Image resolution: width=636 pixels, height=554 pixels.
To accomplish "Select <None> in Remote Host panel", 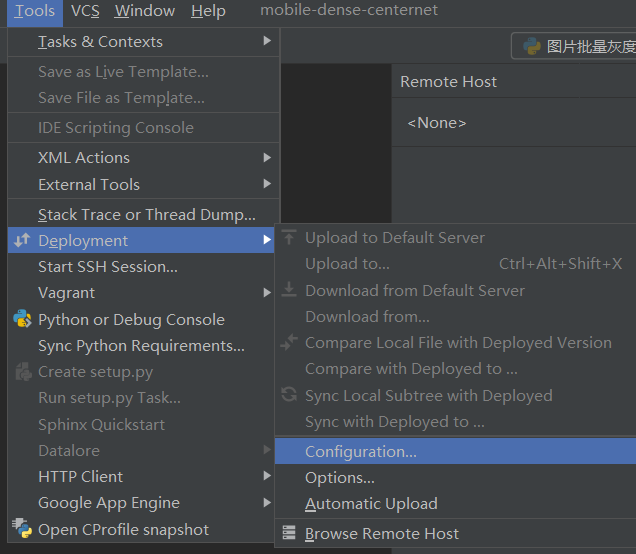I will (437, 122).
